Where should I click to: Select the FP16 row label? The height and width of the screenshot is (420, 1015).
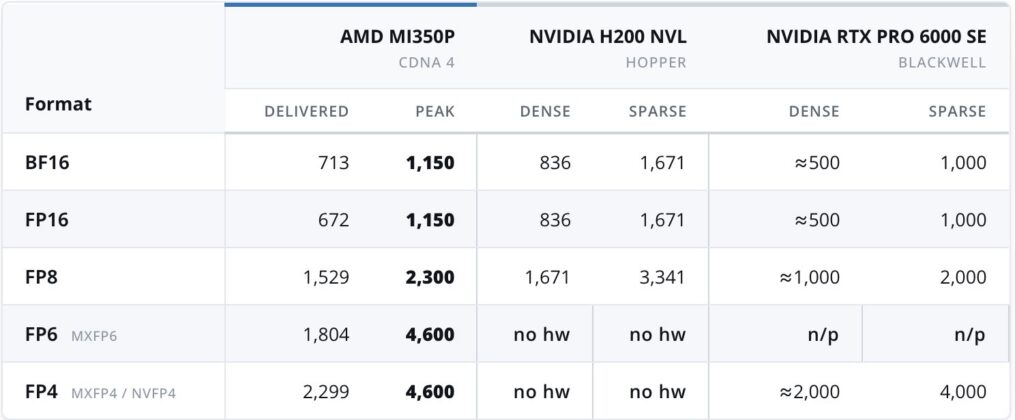point(47,219)
